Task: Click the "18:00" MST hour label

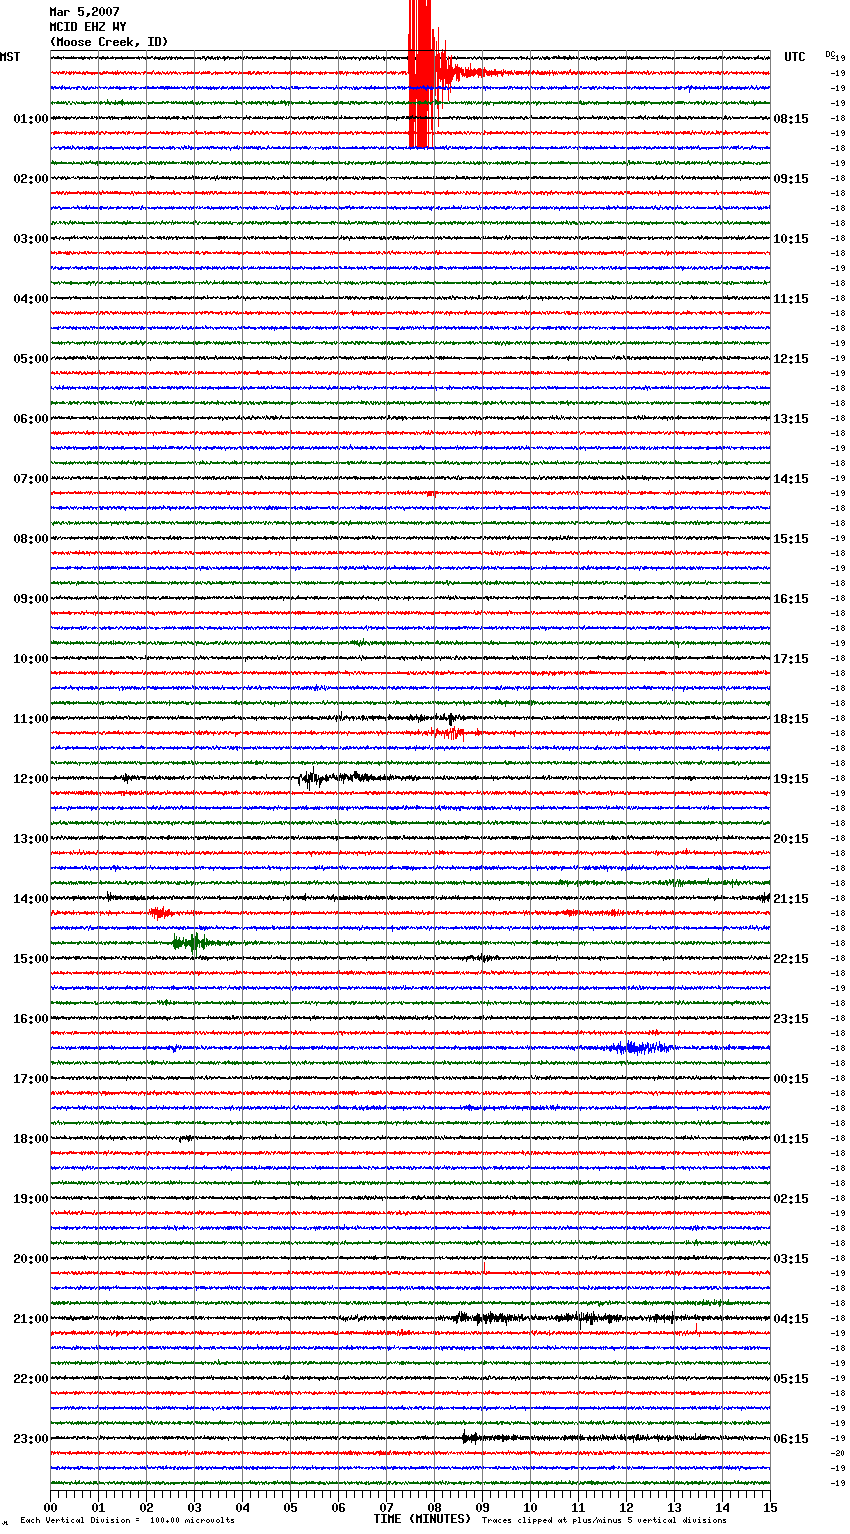Action: (x=31, y=1139)
